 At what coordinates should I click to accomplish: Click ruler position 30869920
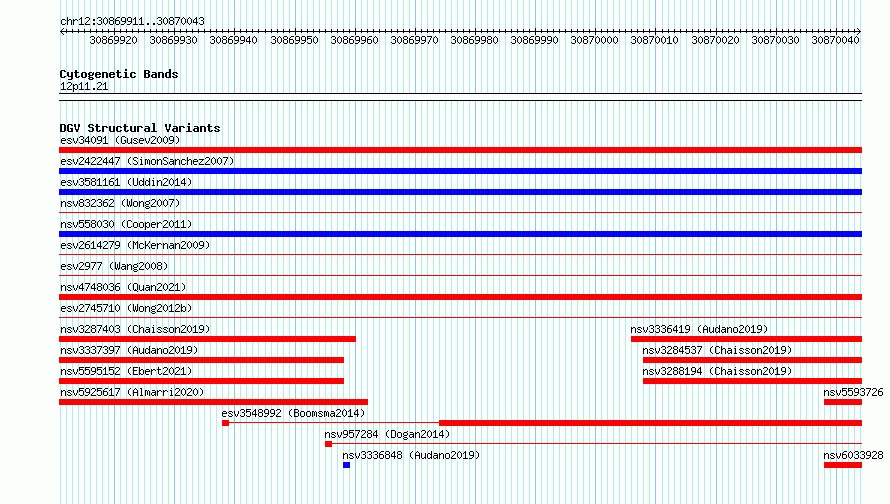[x=114, y=40]
